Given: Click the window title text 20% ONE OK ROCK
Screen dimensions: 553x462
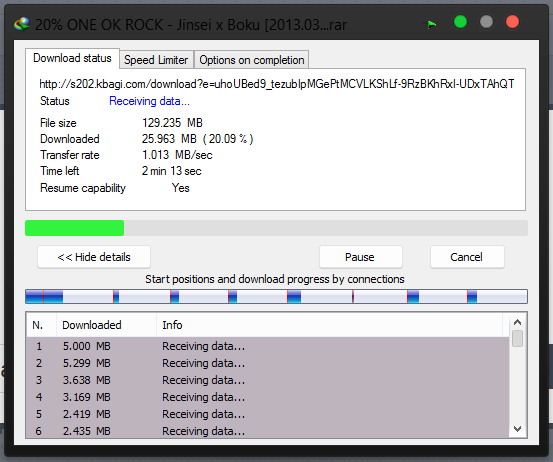Looking at the screenshot, I should point(191,25).
